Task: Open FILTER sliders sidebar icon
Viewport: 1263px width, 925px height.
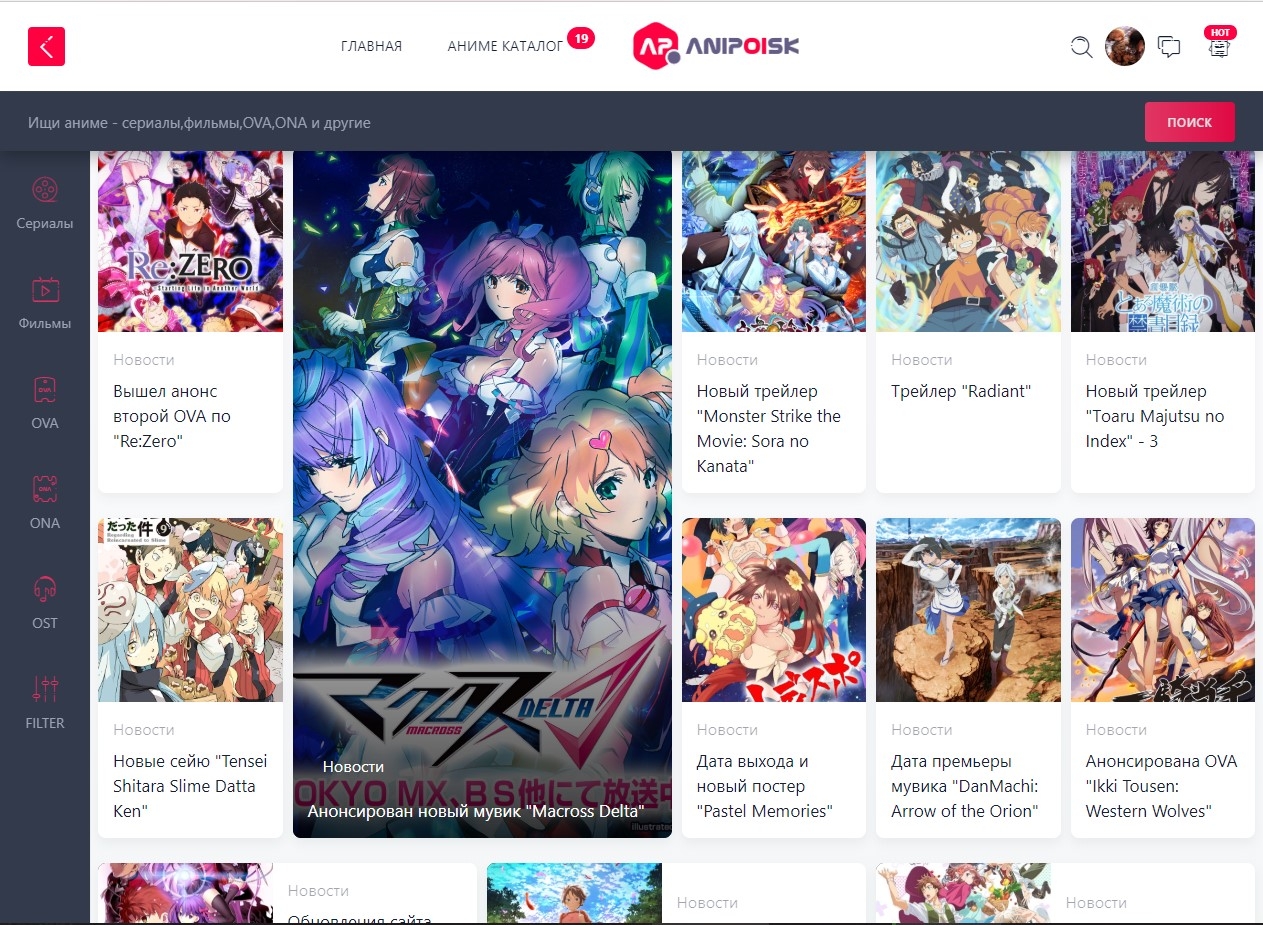Action: (45, 689)
